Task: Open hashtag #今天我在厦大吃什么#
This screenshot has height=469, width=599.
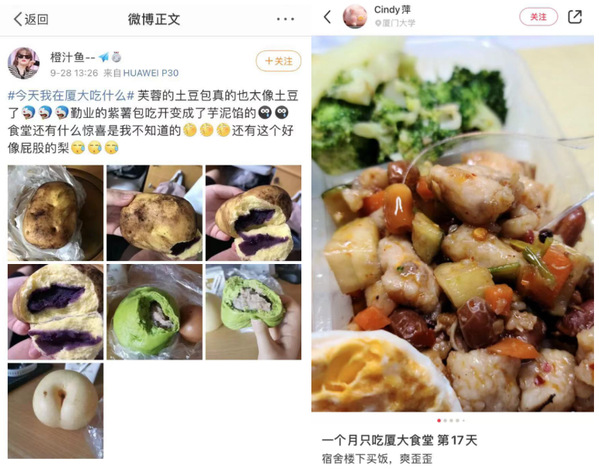Action: coord(71,95)
